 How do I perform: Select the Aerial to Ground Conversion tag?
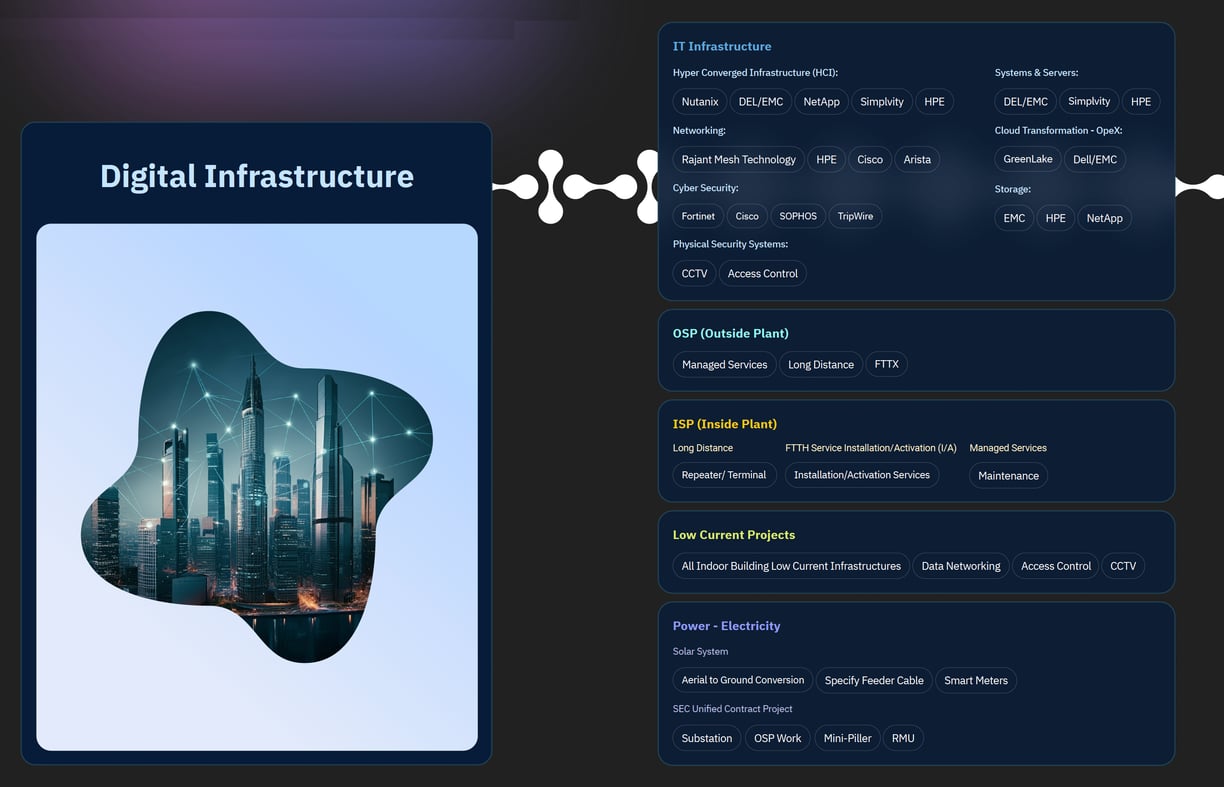pyautogui.click(x=743, y=681)
